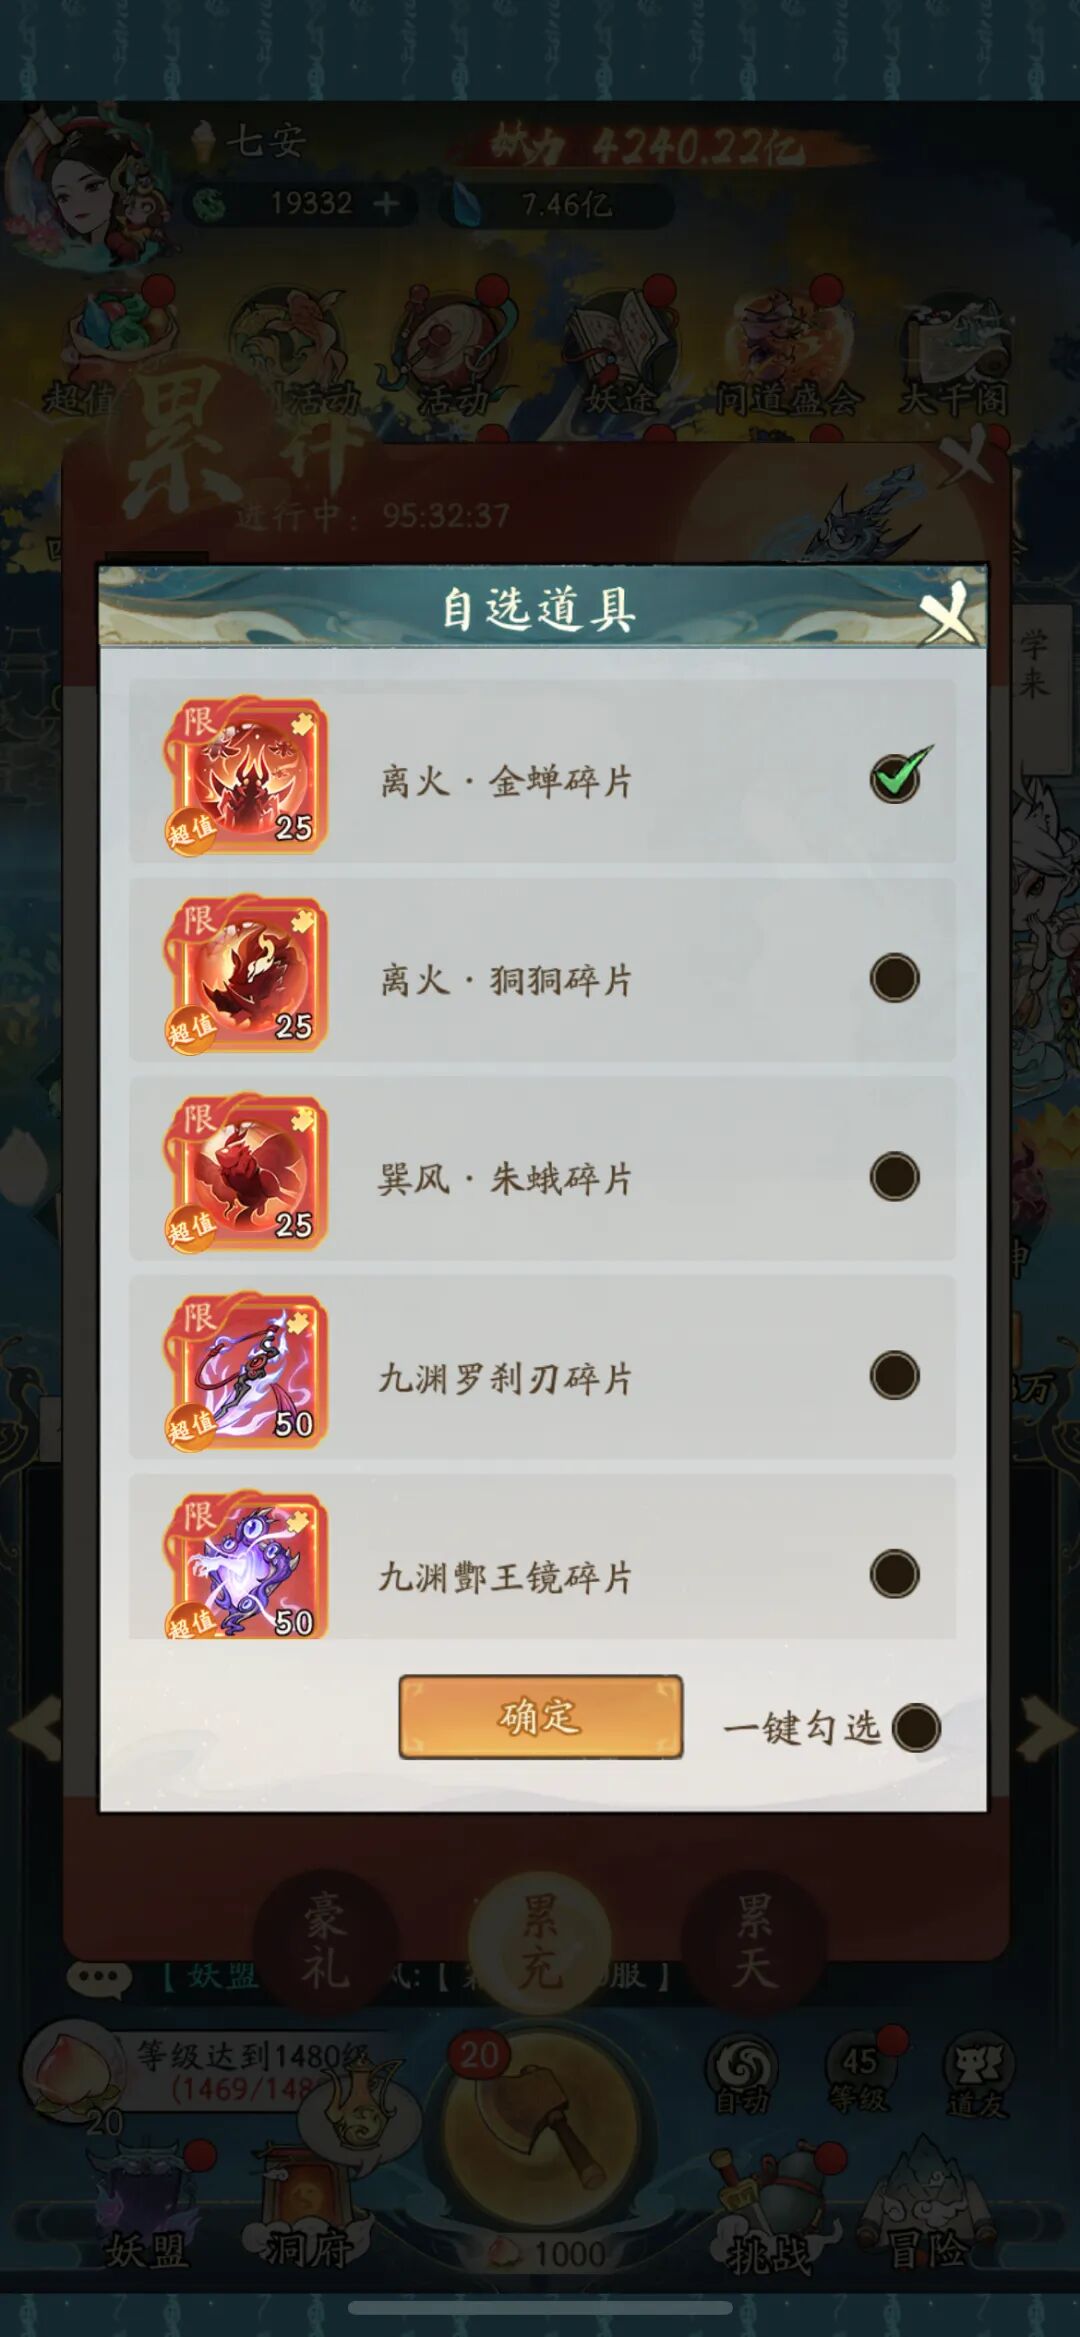1080x2337 pixels.
Task: Select the 九渊罗刹刃碎片 radio button
Action: [x=894, y=1375]
